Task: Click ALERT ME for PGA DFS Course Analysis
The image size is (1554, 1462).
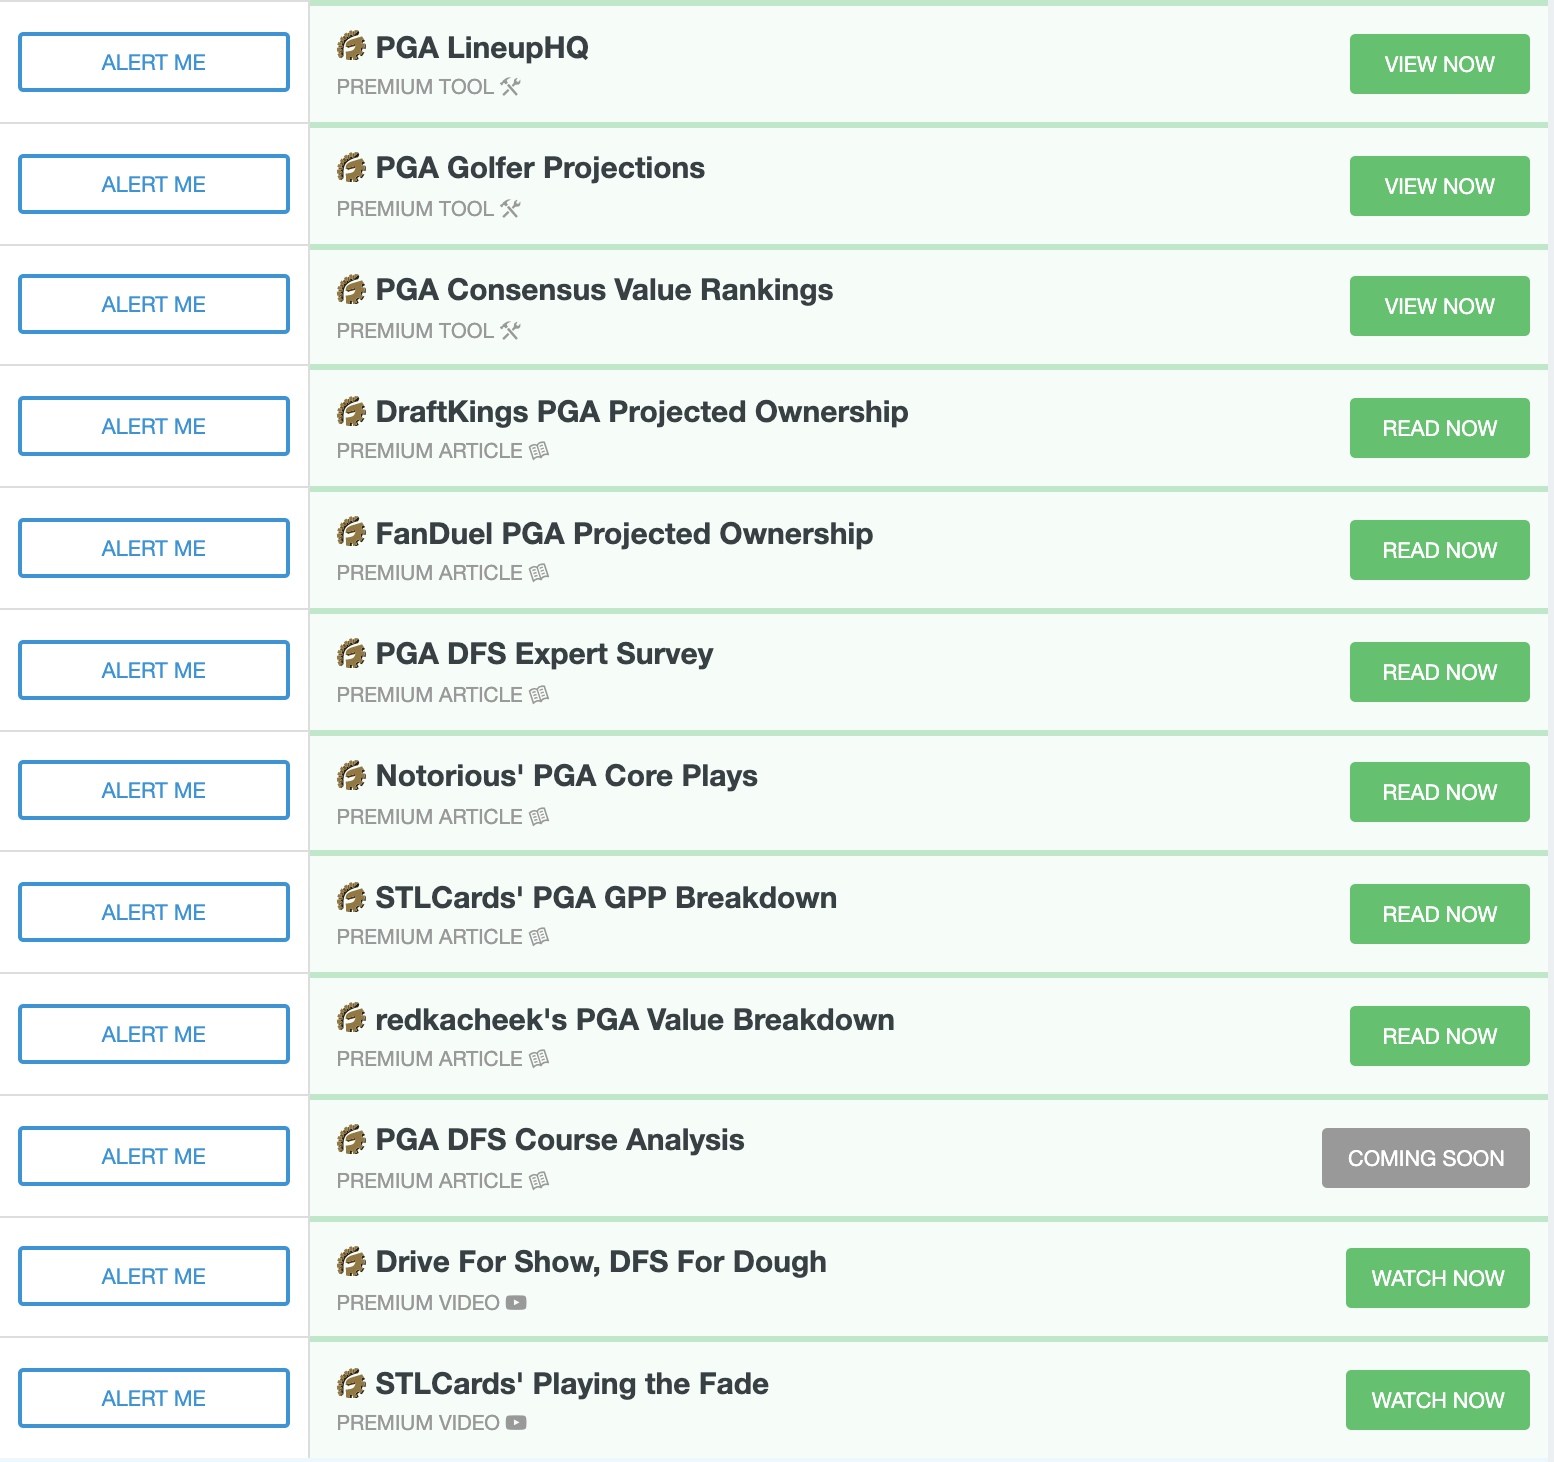Action: click(154, 1156)
